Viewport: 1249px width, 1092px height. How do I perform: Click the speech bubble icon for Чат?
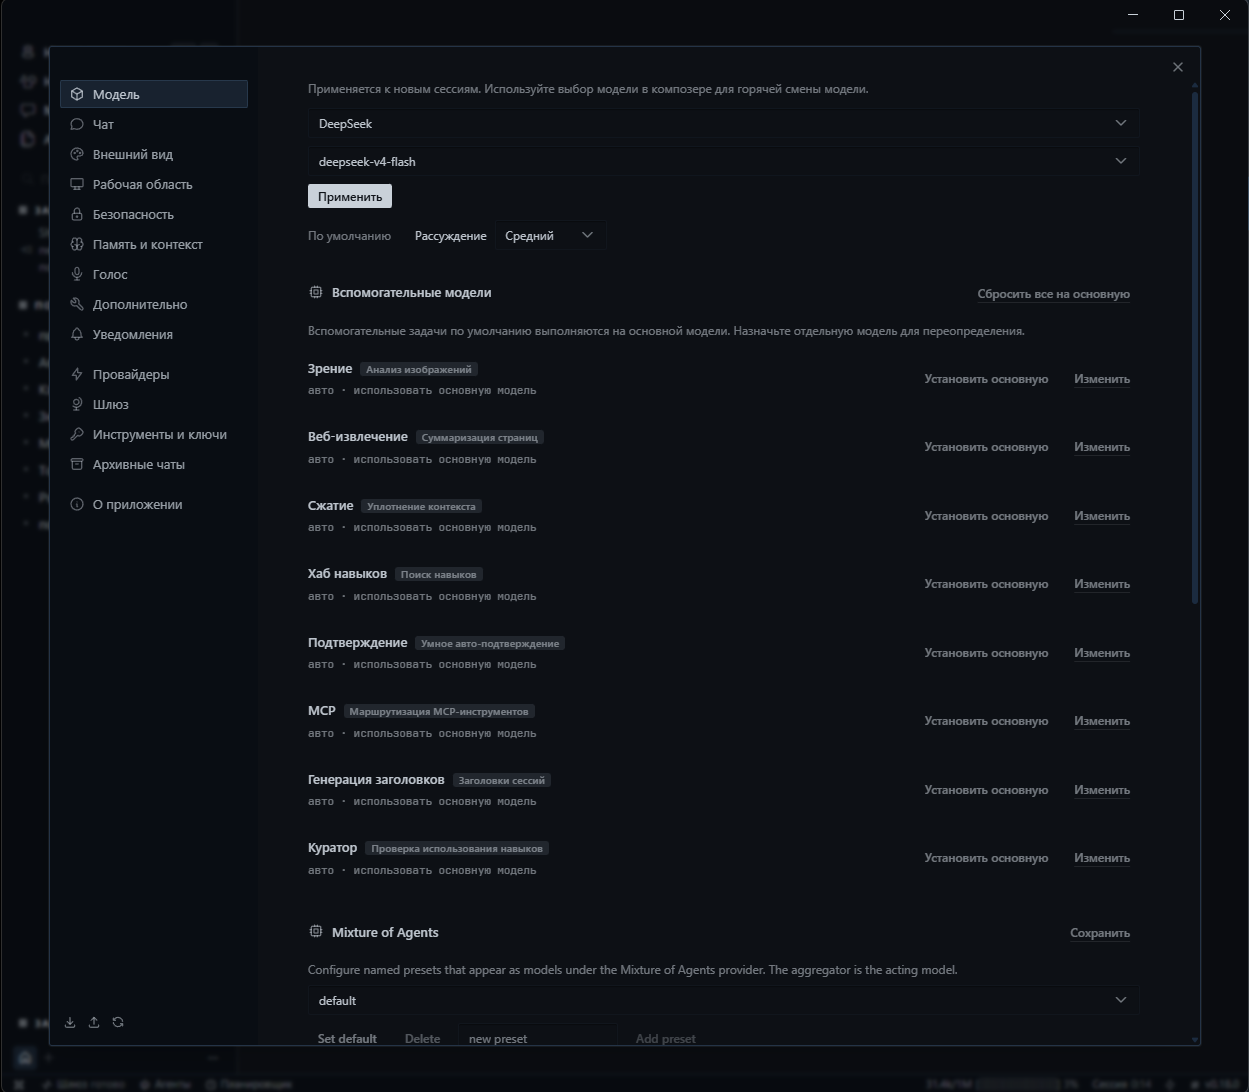click(77, 124)
